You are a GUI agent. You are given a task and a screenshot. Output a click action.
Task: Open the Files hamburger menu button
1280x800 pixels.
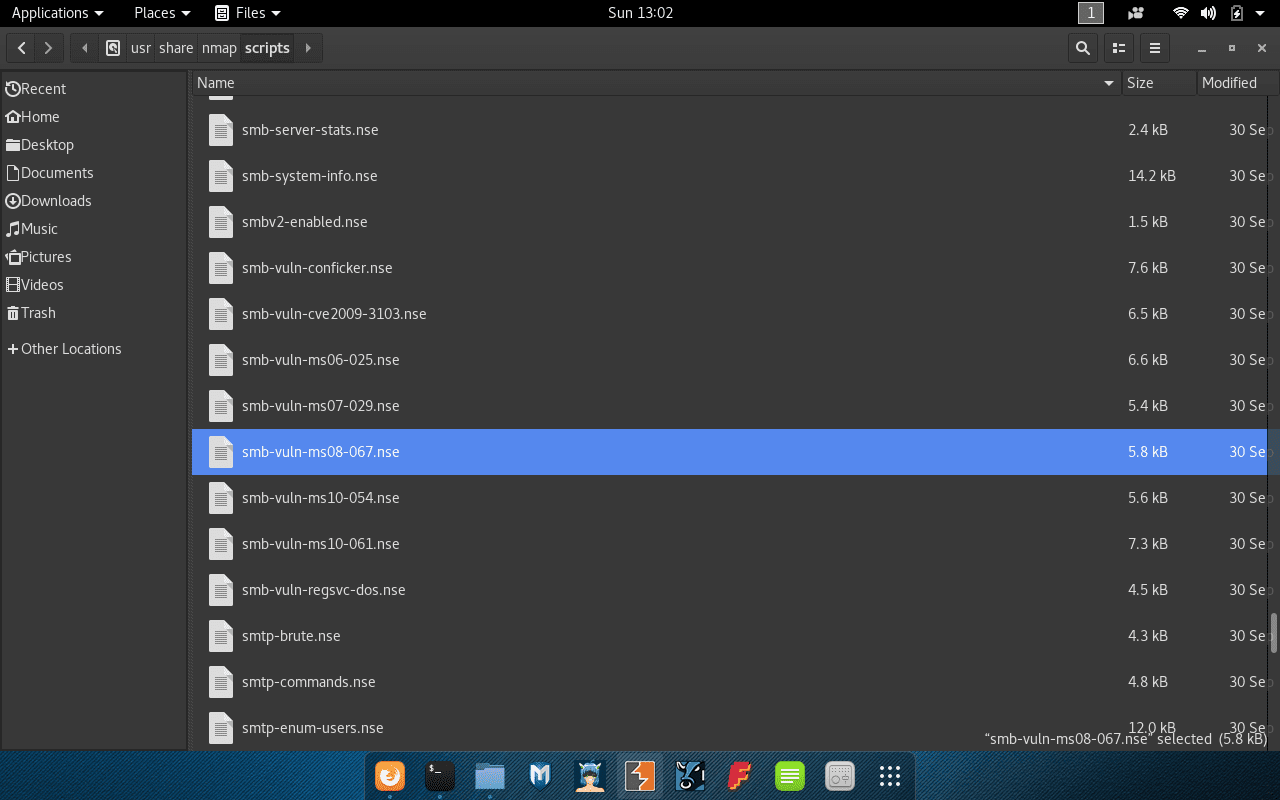(x=1154, y=48)
